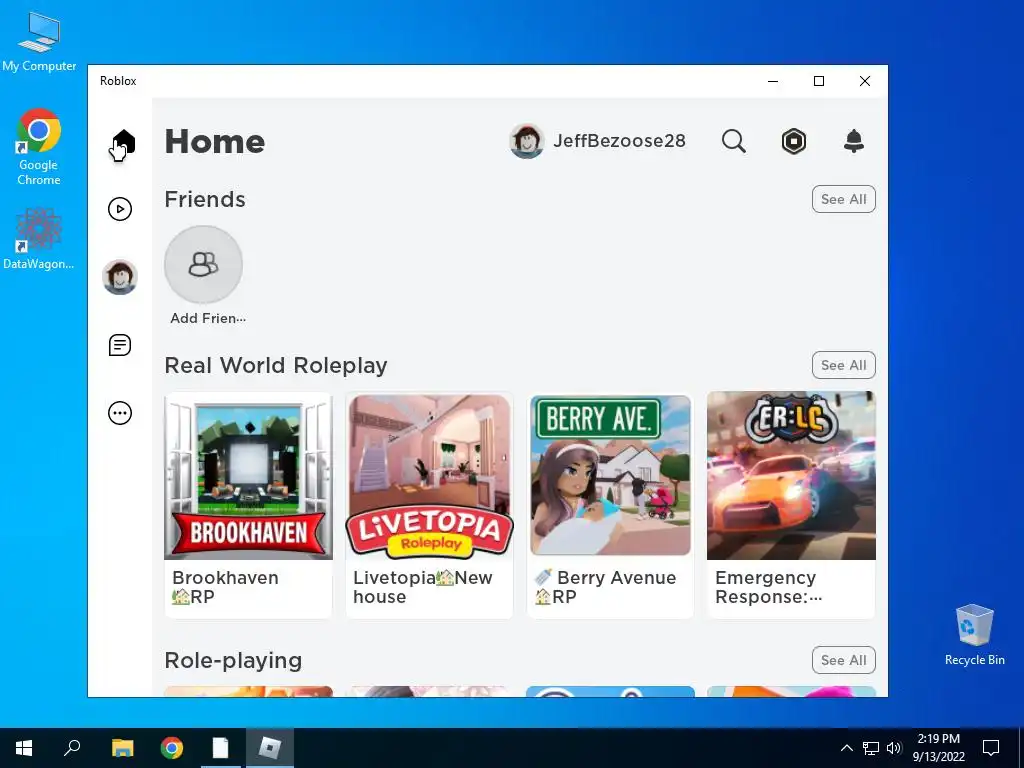Open the Action Center notification icon
The image size is (1024, 768).
tap(991, 748)
